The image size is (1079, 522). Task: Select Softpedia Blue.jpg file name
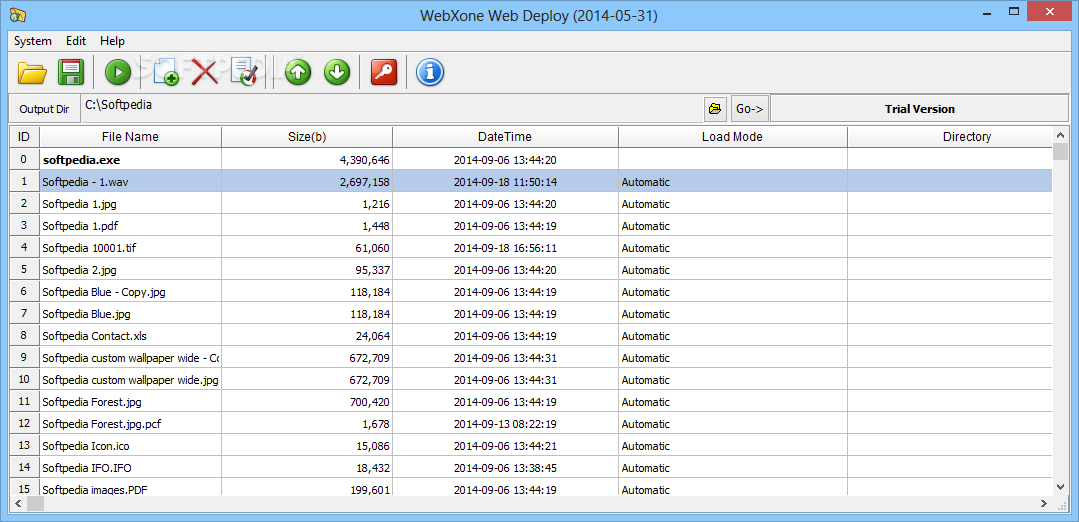[87, 314]
